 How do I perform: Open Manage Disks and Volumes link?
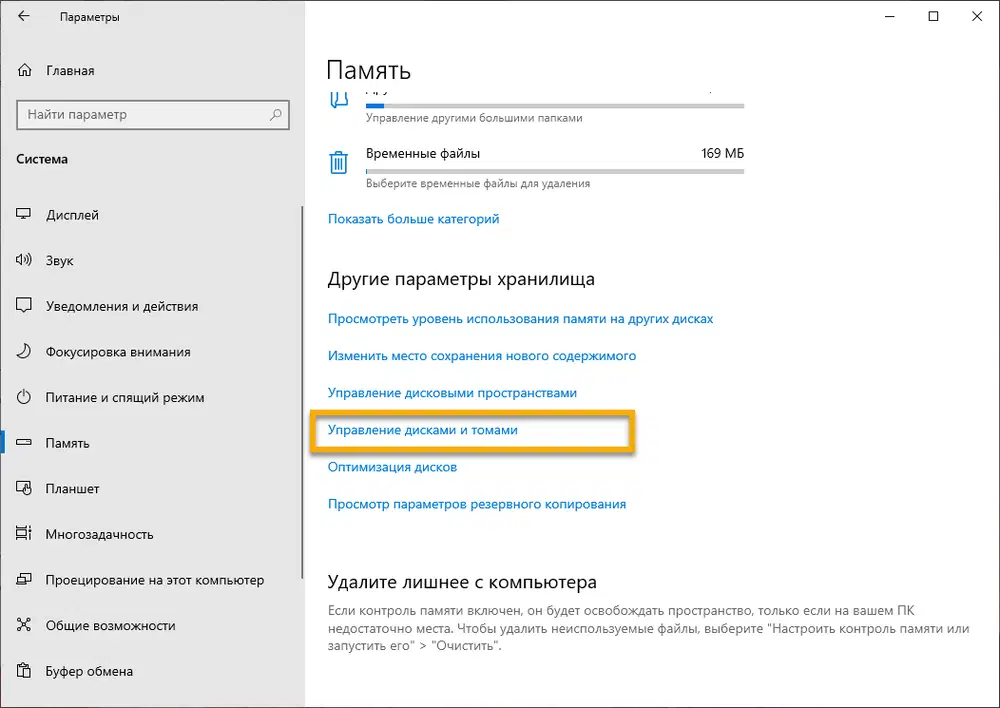423,429
